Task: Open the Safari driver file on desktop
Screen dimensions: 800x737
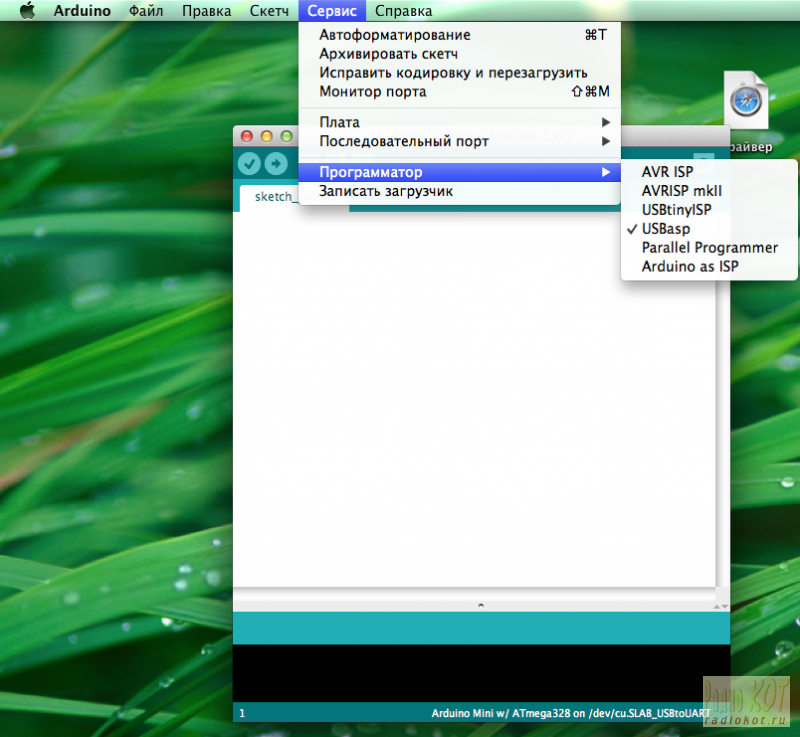Action: point(746,100)
